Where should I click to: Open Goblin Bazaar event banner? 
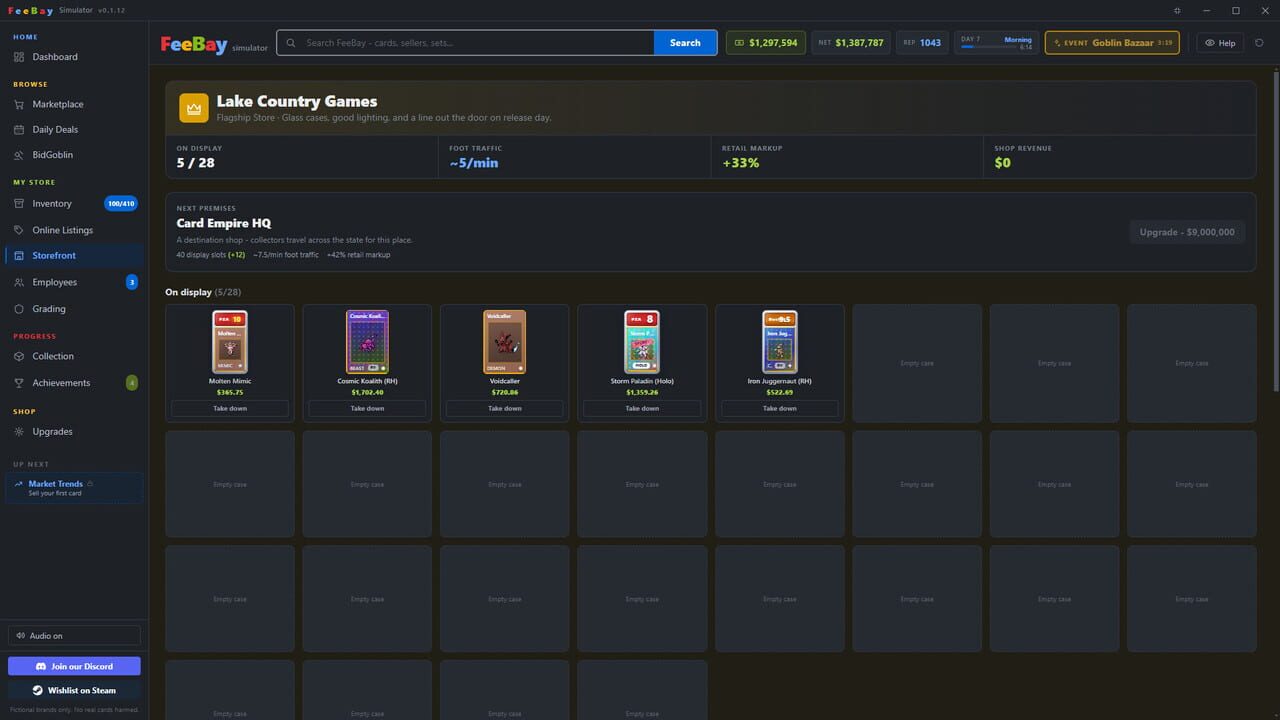tap(1112, 43)
